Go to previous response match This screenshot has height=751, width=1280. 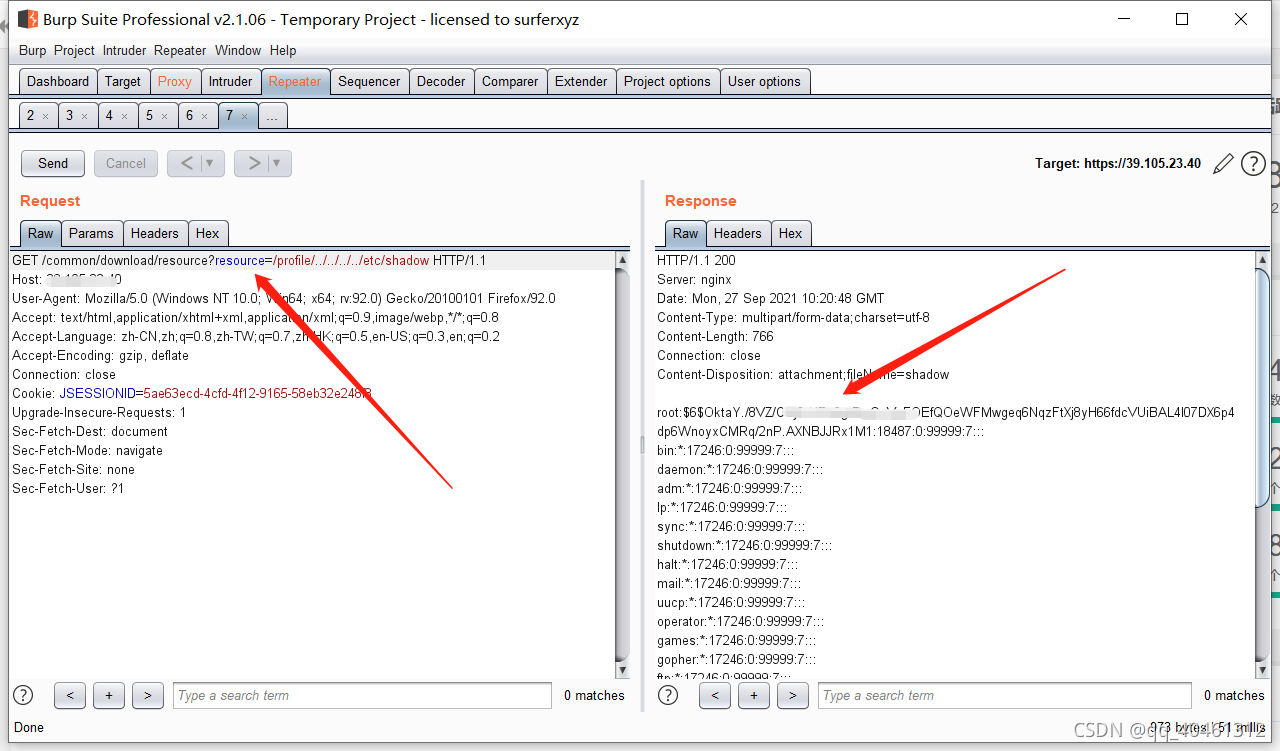[x=715, y=695]
